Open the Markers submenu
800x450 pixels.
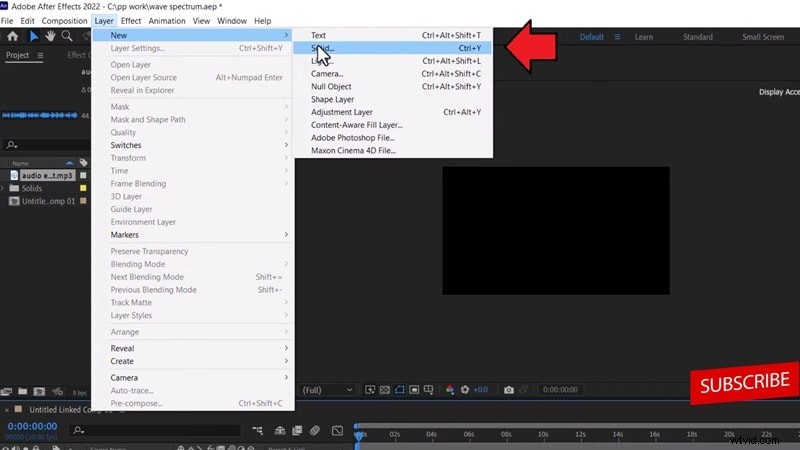coord(193,235)
